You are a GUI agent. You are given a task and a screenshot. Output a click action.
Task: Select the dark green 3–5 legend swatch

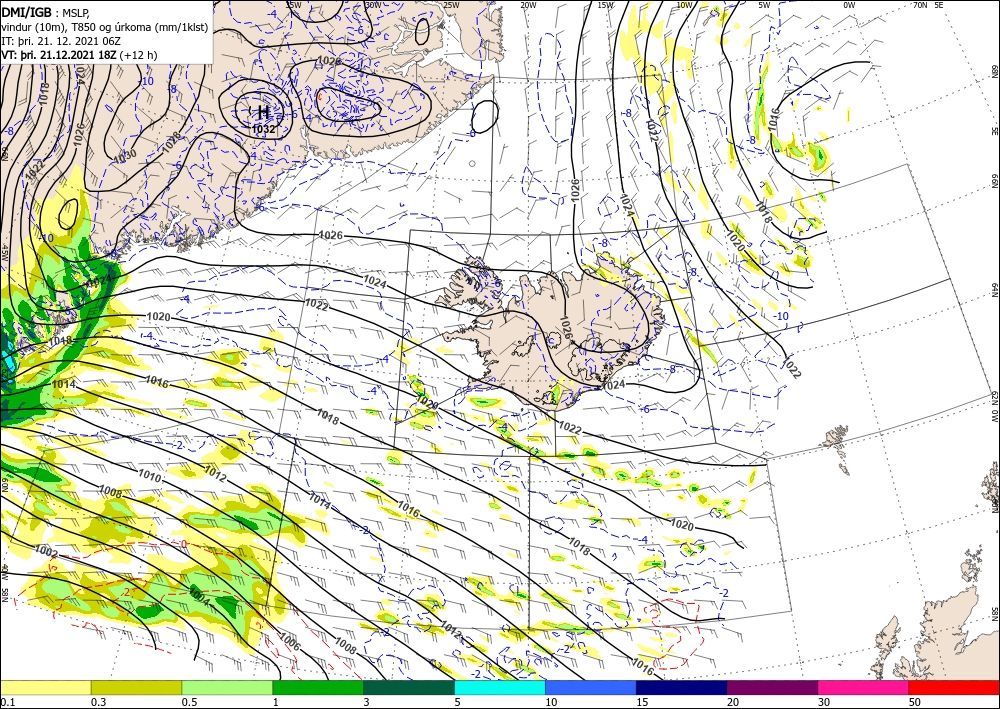click(409, 687)
